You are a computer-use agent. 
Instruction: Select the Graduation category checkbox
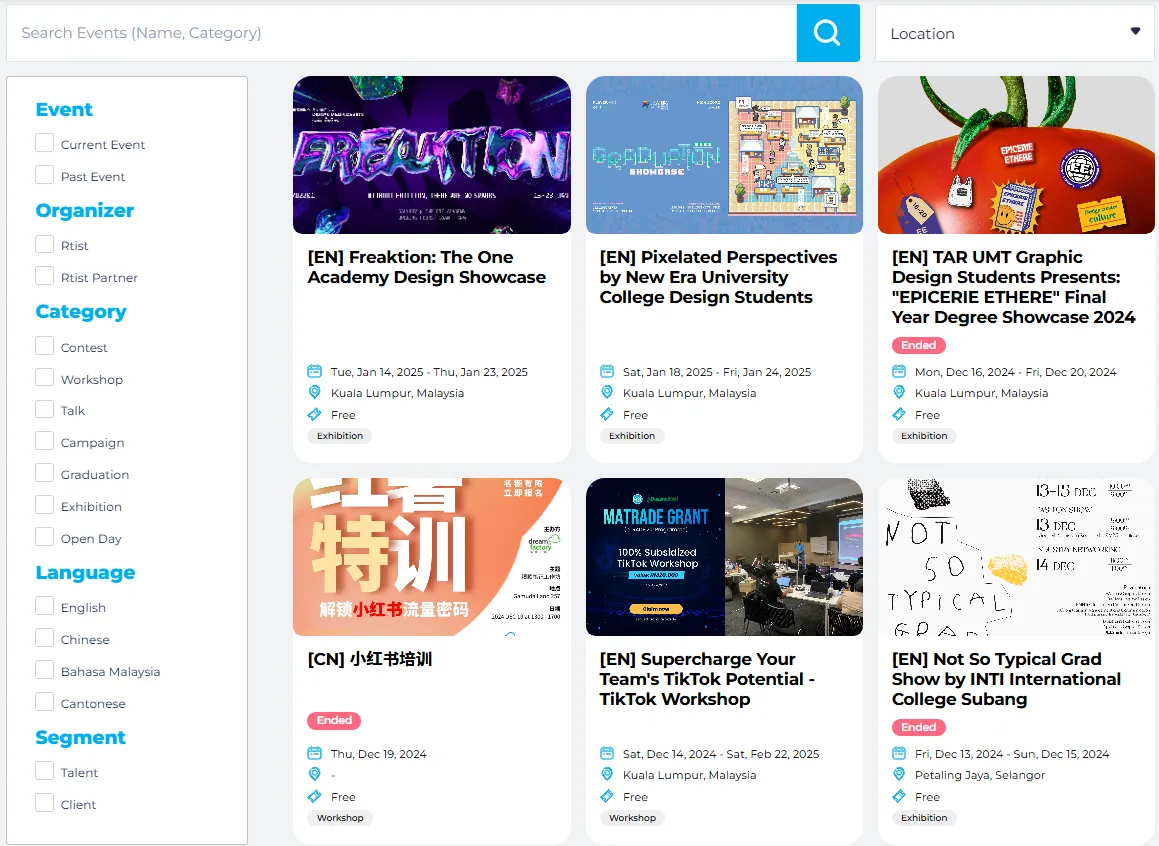(x=44, y=473)
